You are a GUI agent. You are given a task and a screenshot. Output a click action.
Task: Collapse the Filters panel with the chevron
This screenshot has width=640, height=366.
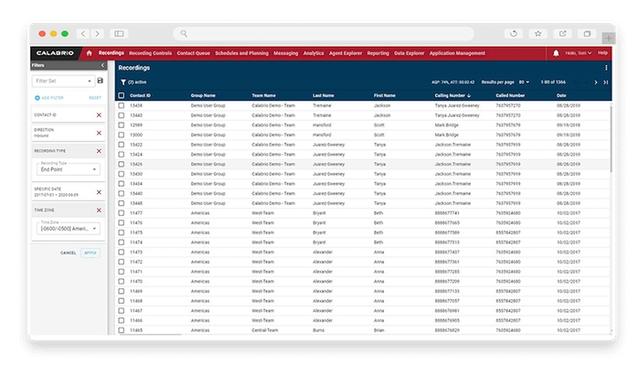pyautogui.click(x=102, y=65)
